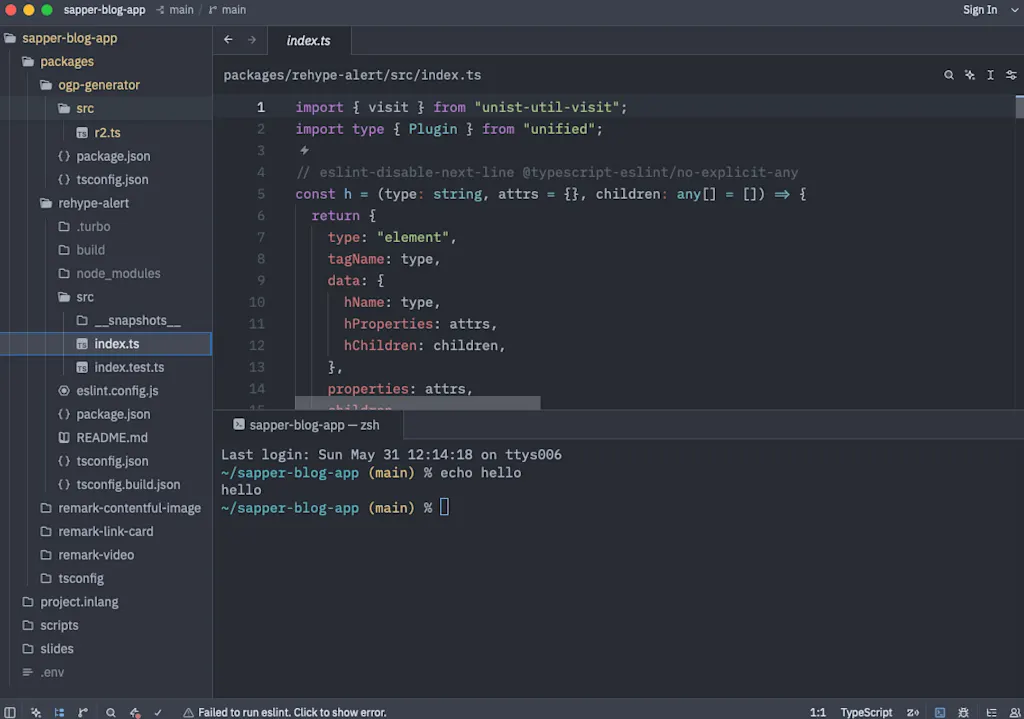Toggle selections cursor icon in editor toolbar

pyautogui.click(x=991, y=75)
